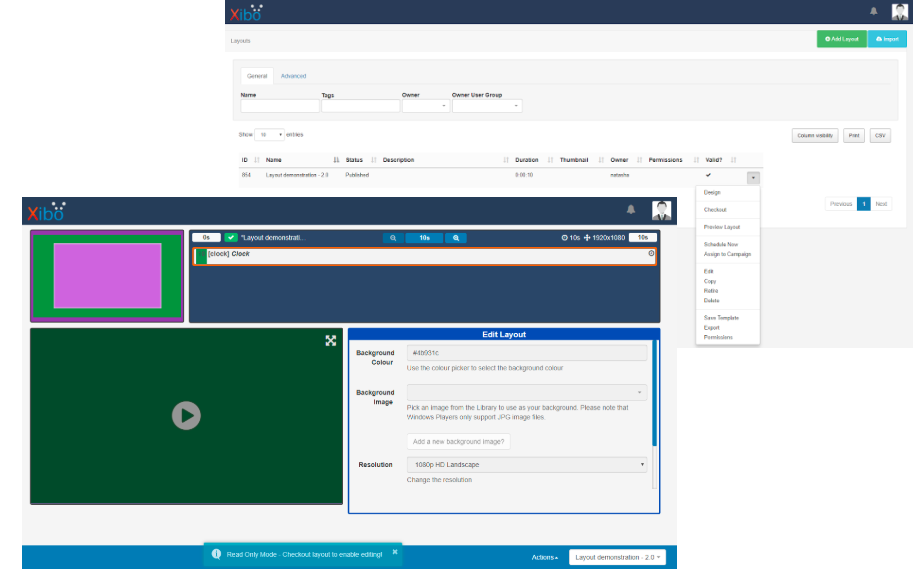
Task: Click the layout dimensions 1920x1080 indicator
Action: pos(604,238)
